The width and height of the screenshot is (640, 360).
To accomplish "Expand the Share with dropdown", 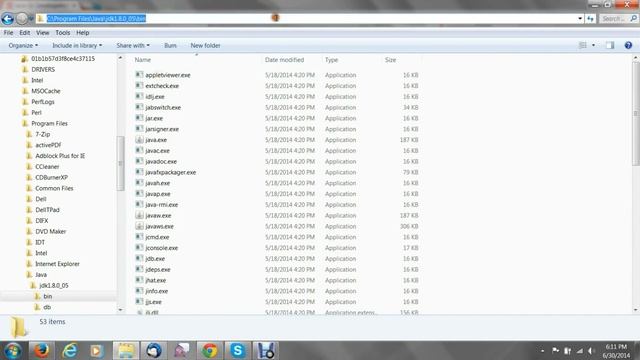I will (133, 45).
